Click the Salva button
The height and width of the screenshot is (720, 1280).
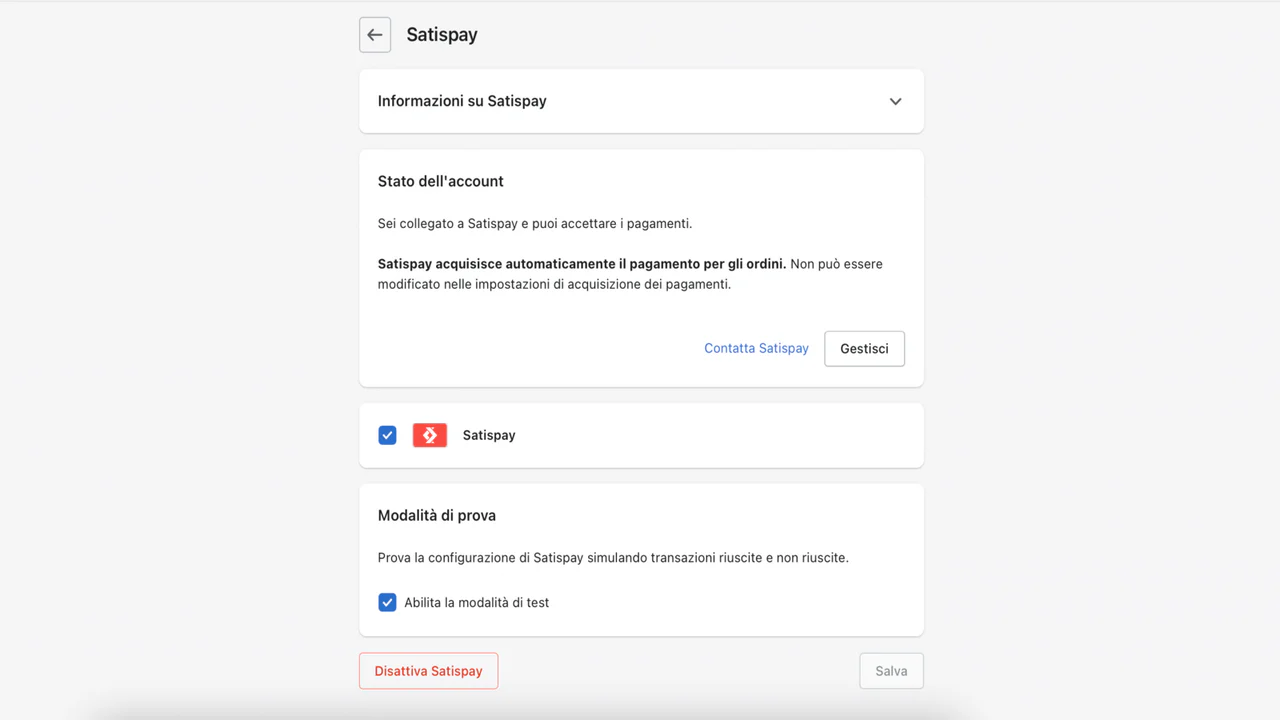click(x=891, y=671)
